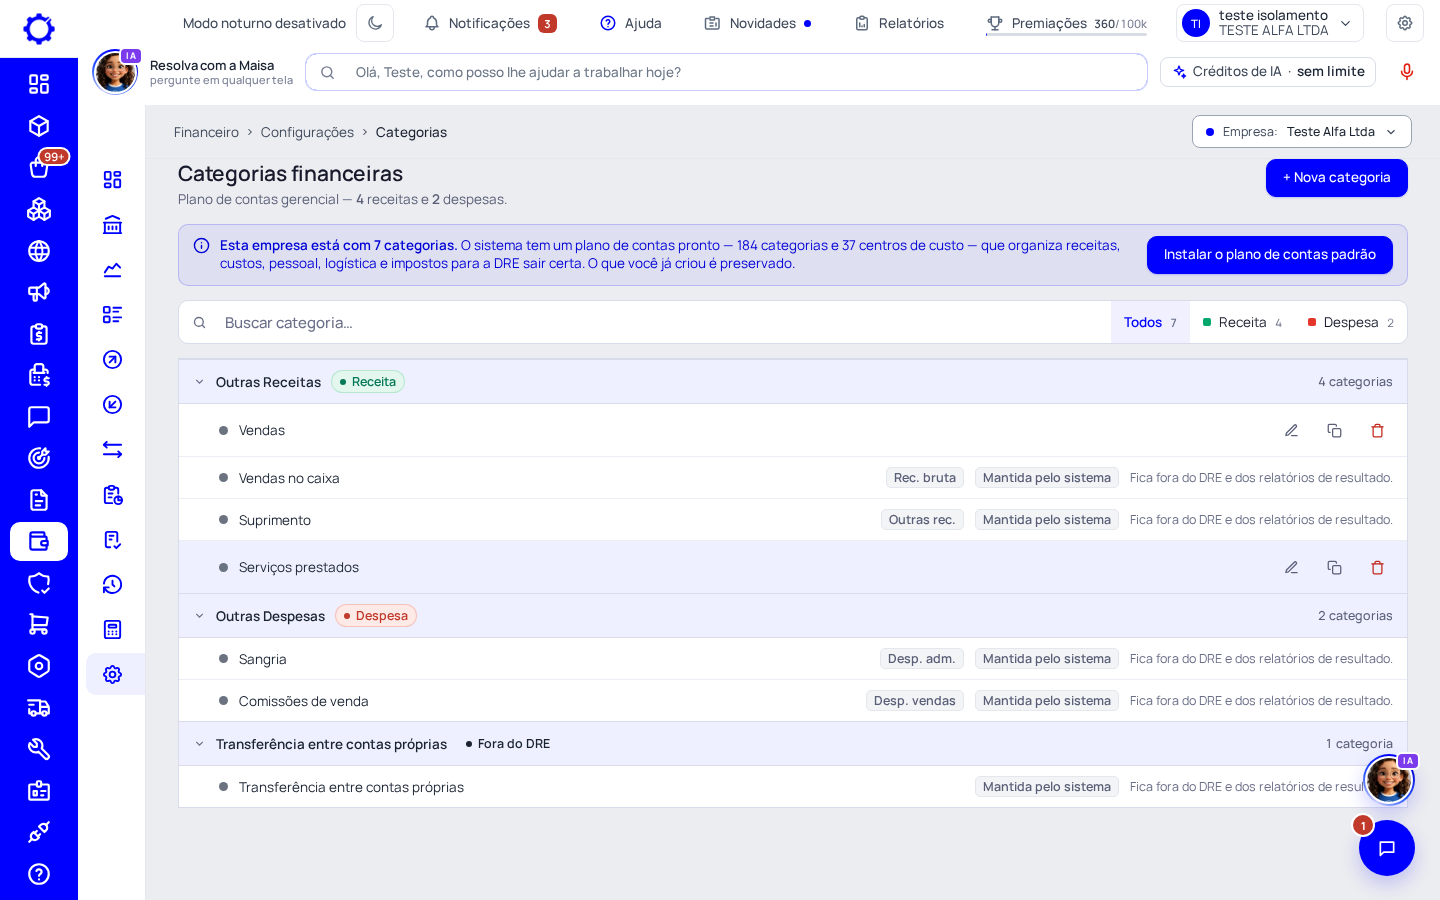Collapse the Outras Receitas group
Image resolution: width=1440 pixels, height=900 pixels.
199,382
